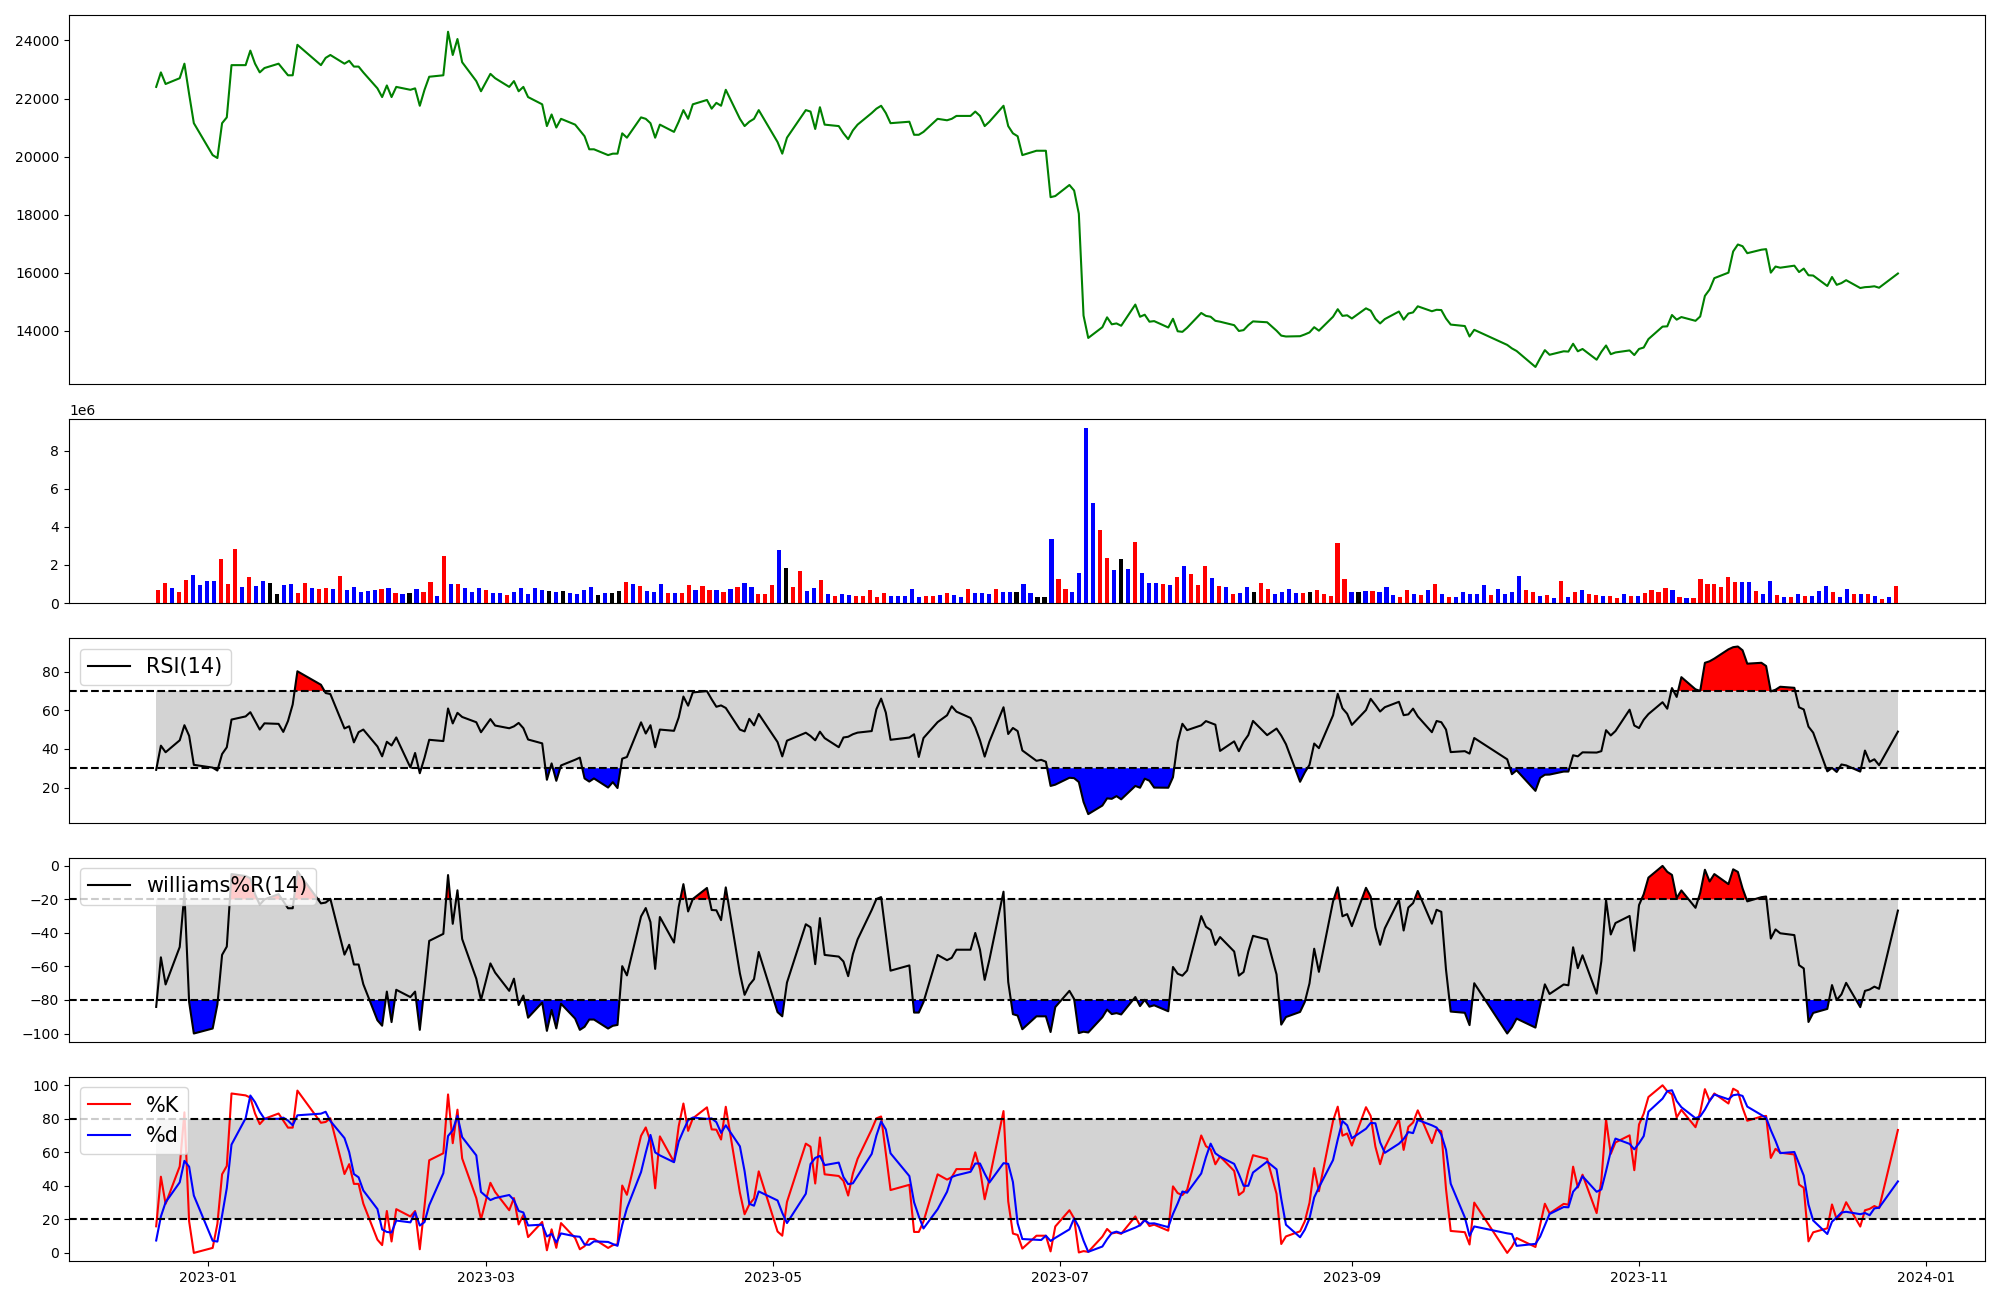
Task: Click the tallest blue volume bar
Action: (1086, 515)
